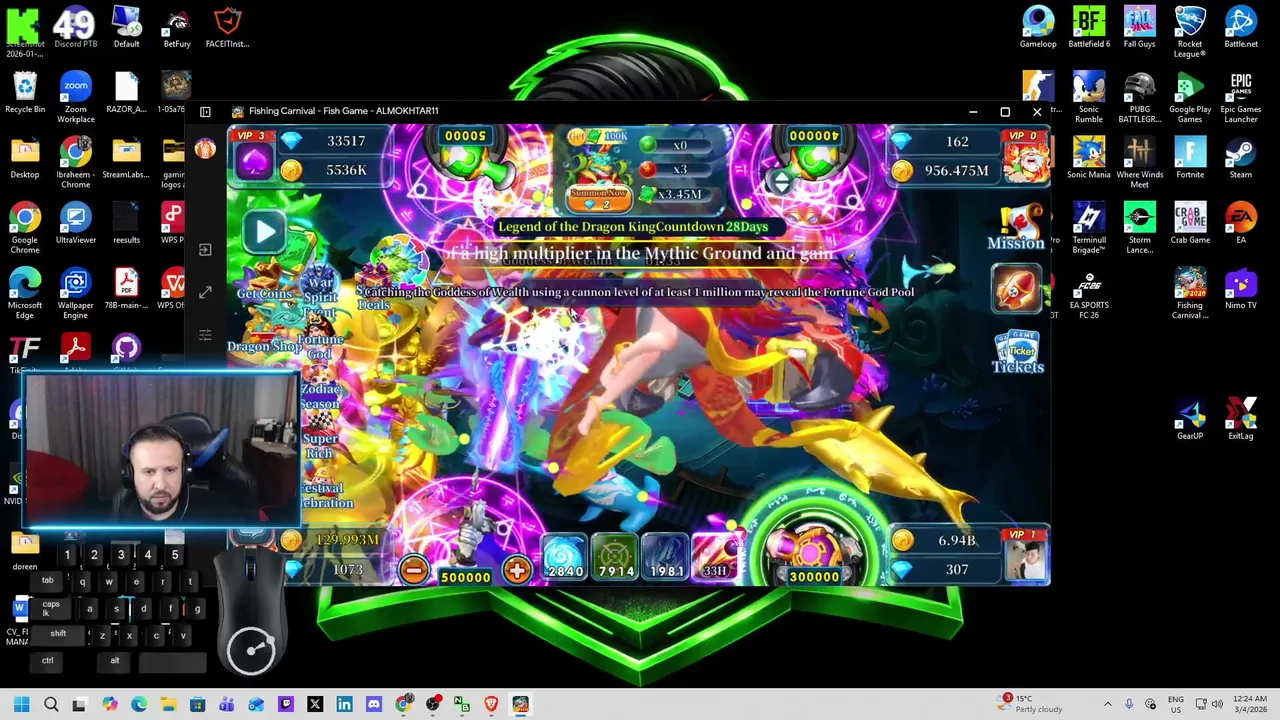Activate the freeze skill labeled 2840
The height and width of the screenshot is (720, 1280).
point(564,558)
